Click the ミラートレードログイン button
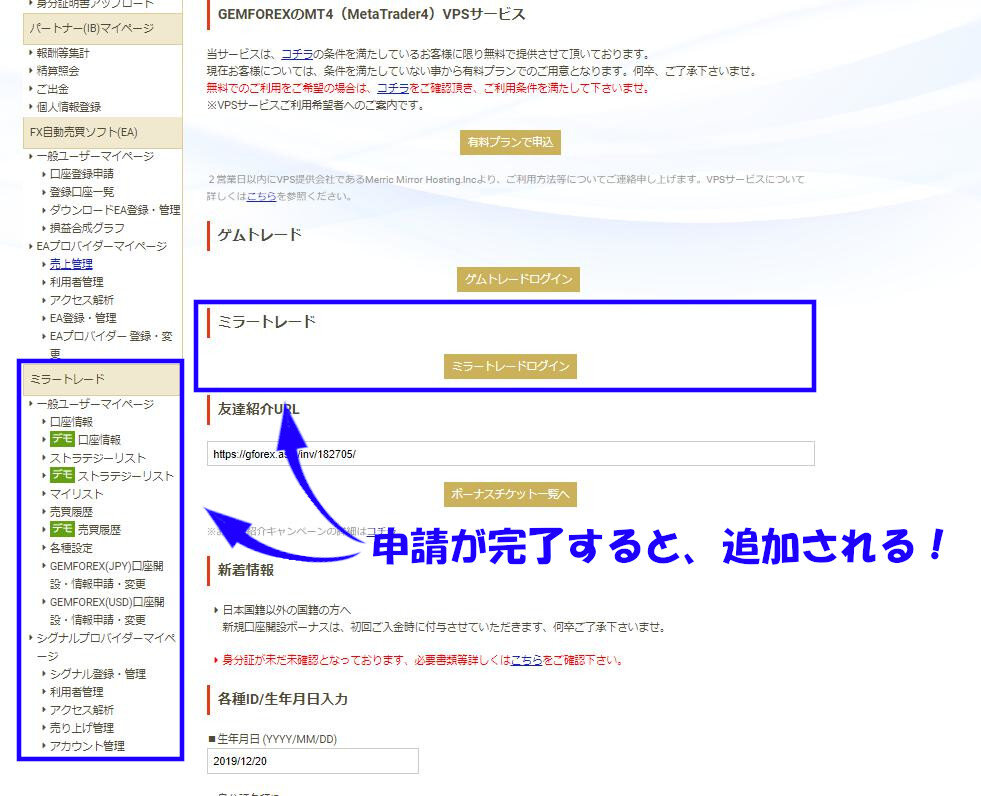981x796 pixels. click(x=510, y=366)
